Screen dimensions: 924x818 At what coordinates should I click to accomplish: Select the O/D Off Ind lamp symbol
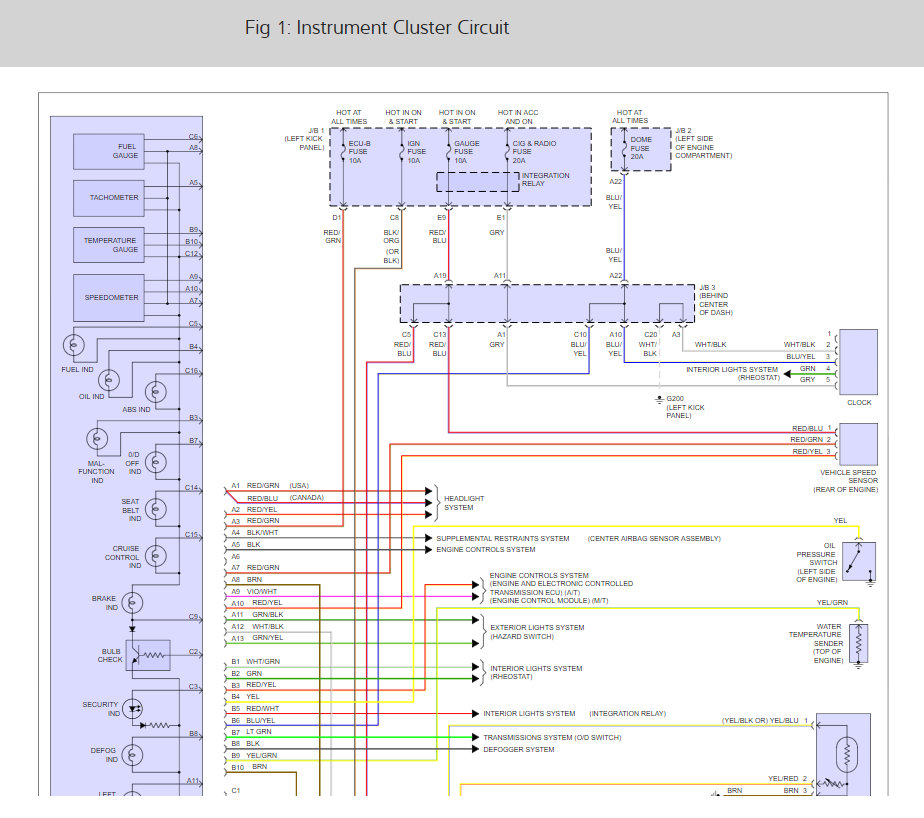[x=157, y=463]
